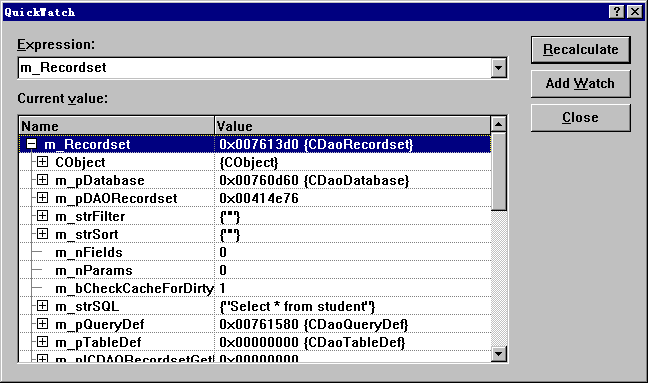Image resolution: width=648 pixels, height=383 pixels.
Task: Open the Expression dropdown list
Action: pos(498,67)
